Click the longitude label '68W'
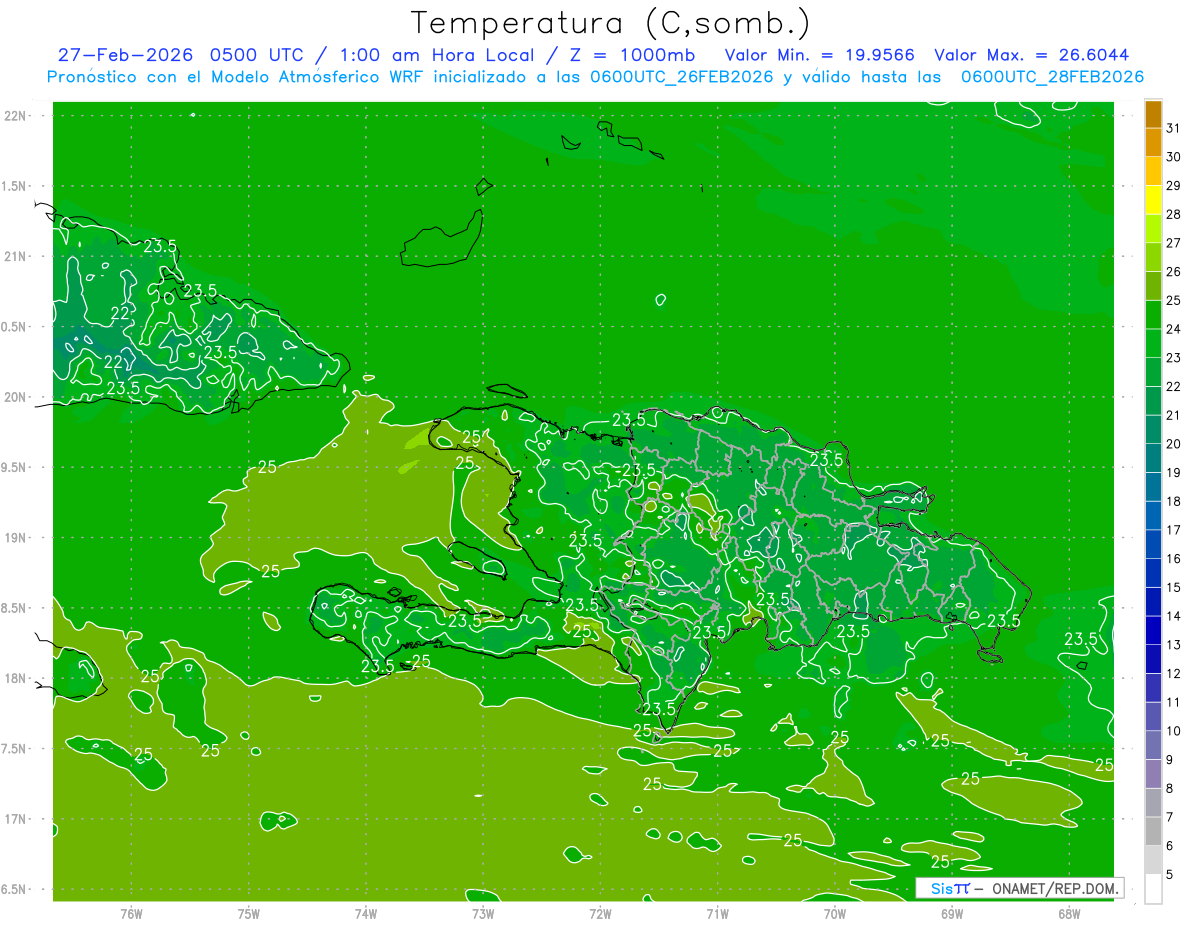The image size is (1200, 927). click(x=1069, y=913)
